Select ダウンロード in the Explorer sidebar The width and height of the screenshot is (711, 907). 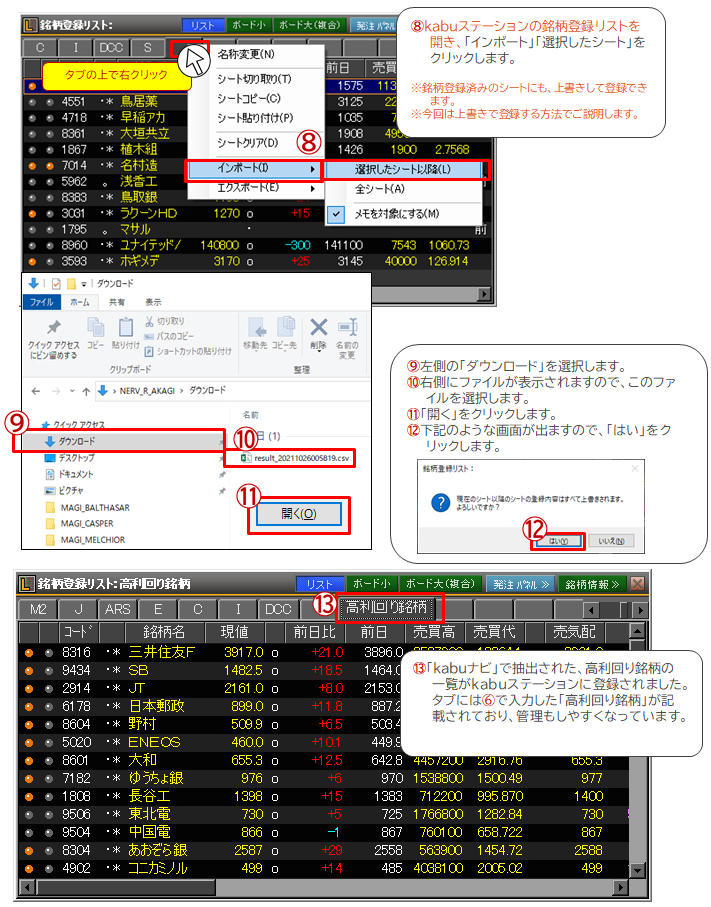pyautogui.click(x=119, y=441)
